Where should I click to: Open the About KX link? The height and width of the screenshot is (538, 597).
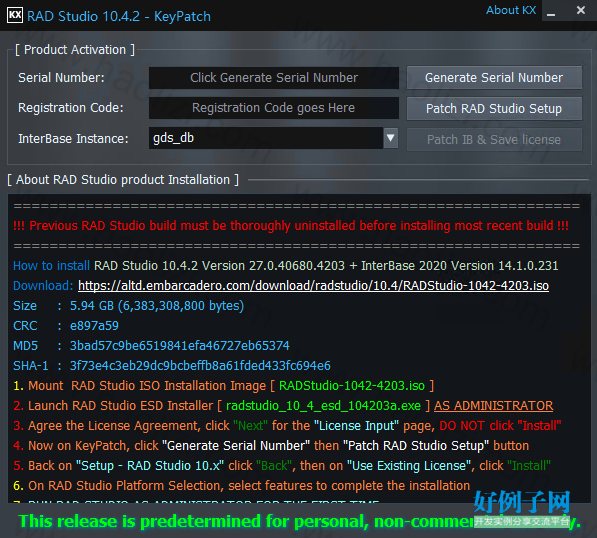(511, 10)
